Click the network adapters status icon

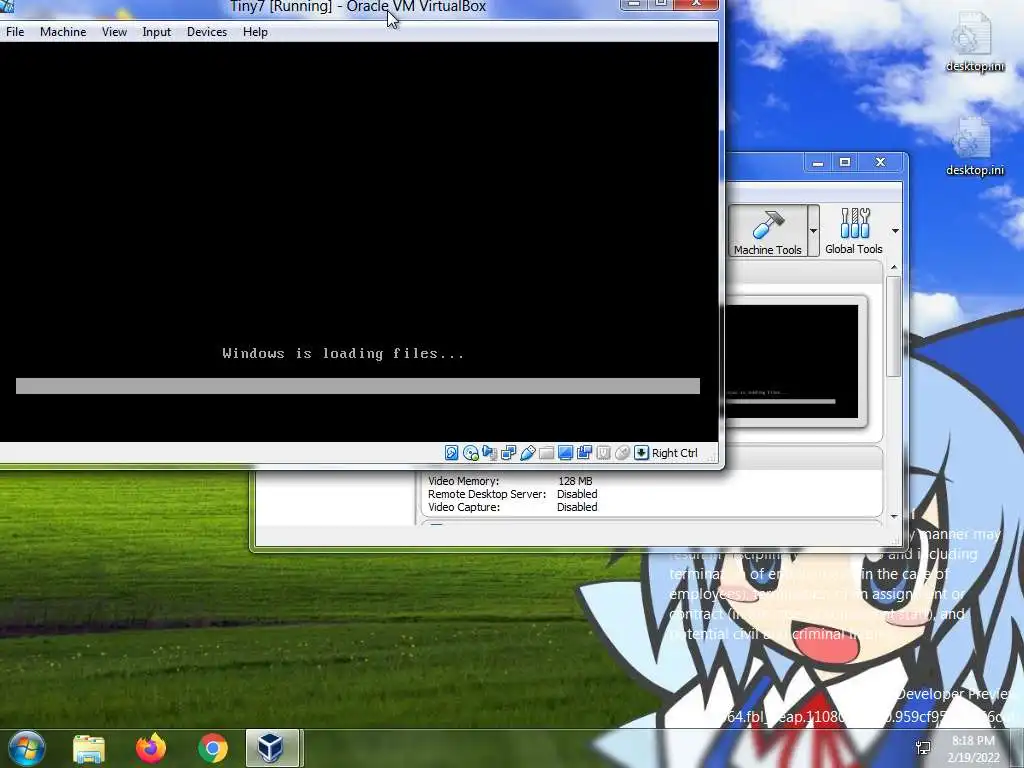508,453
